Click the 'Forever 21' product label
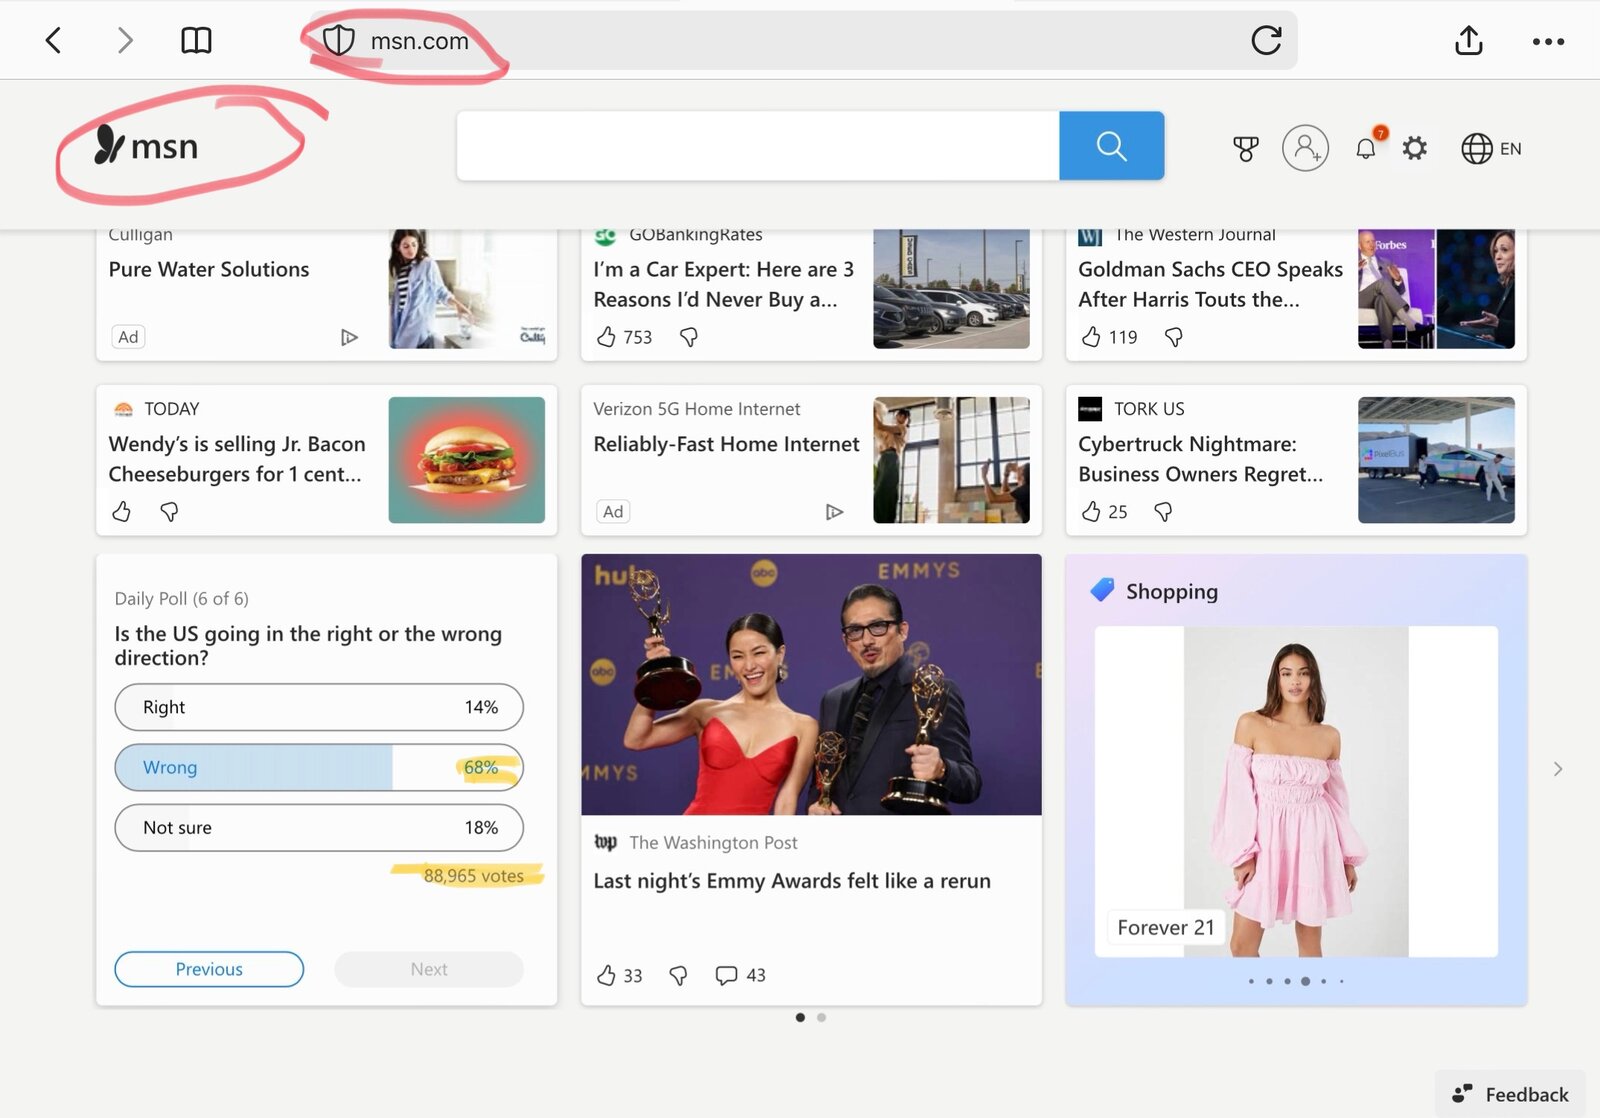Viewport: 1600px width, 1118px height. (1165, 928)
